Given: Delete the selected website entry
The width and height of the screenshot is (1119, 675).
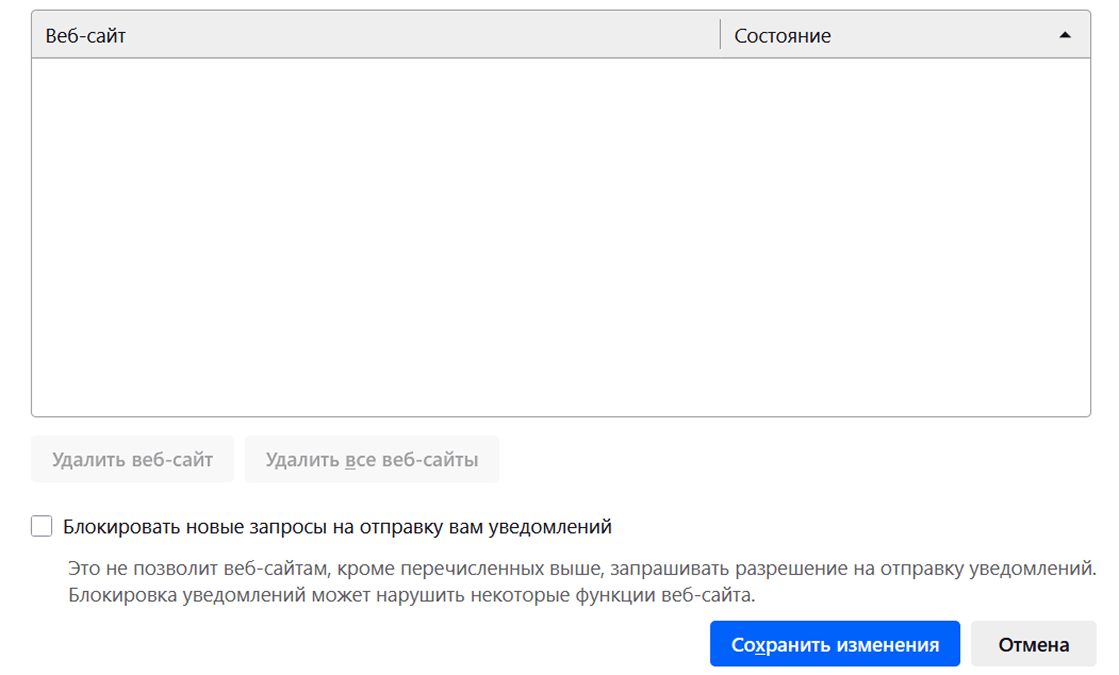Looking at the screenshot, I should (x=132, y=458).
